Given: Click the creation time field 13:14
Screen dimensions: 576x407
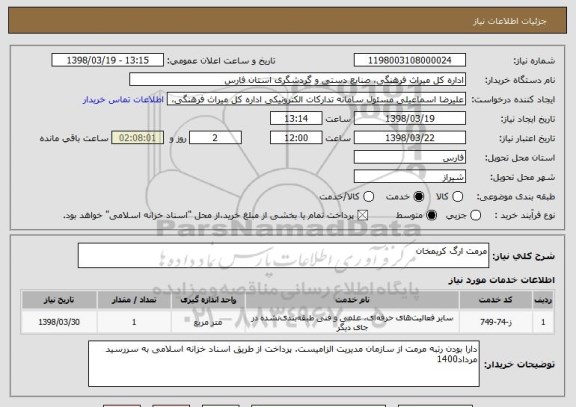Looking at the screenshot, I should point(296,119).
